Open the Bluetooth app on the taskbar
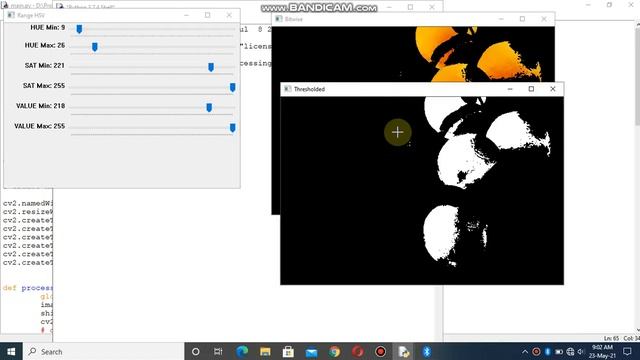 point(427,351)
